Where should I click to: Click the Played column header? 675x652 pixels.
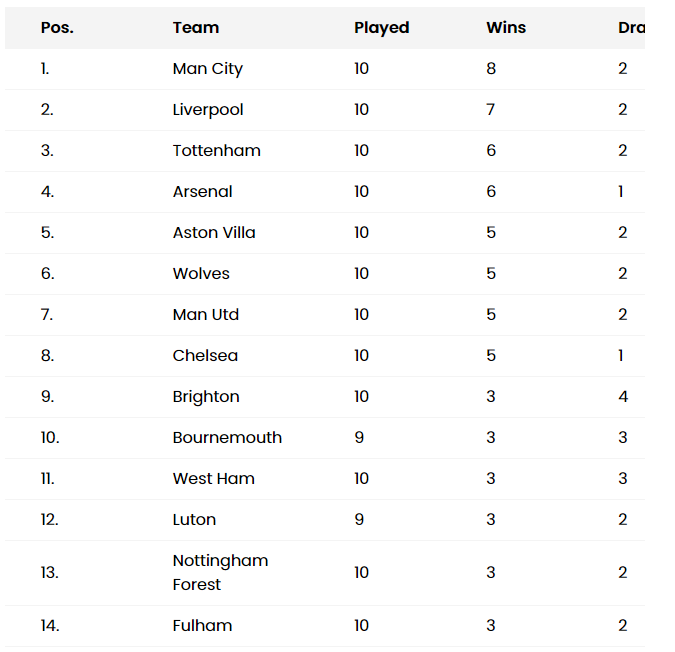pyautogui.click(x=381, y=28)
